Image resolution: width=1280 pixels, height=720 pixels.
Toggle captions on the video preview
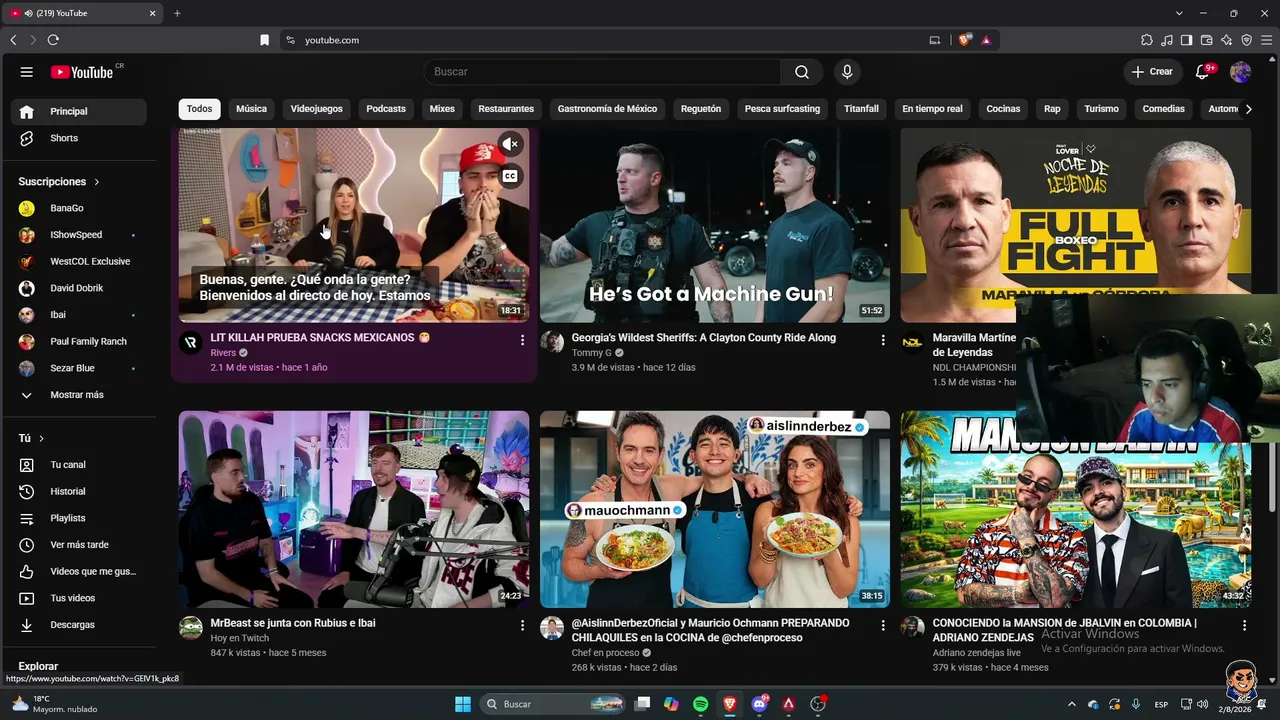(510, 176)
